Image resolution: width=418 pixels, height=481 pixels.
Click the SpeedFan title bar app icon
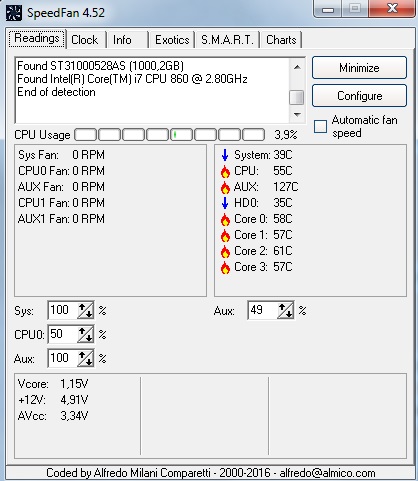click(x=14, y=13)
